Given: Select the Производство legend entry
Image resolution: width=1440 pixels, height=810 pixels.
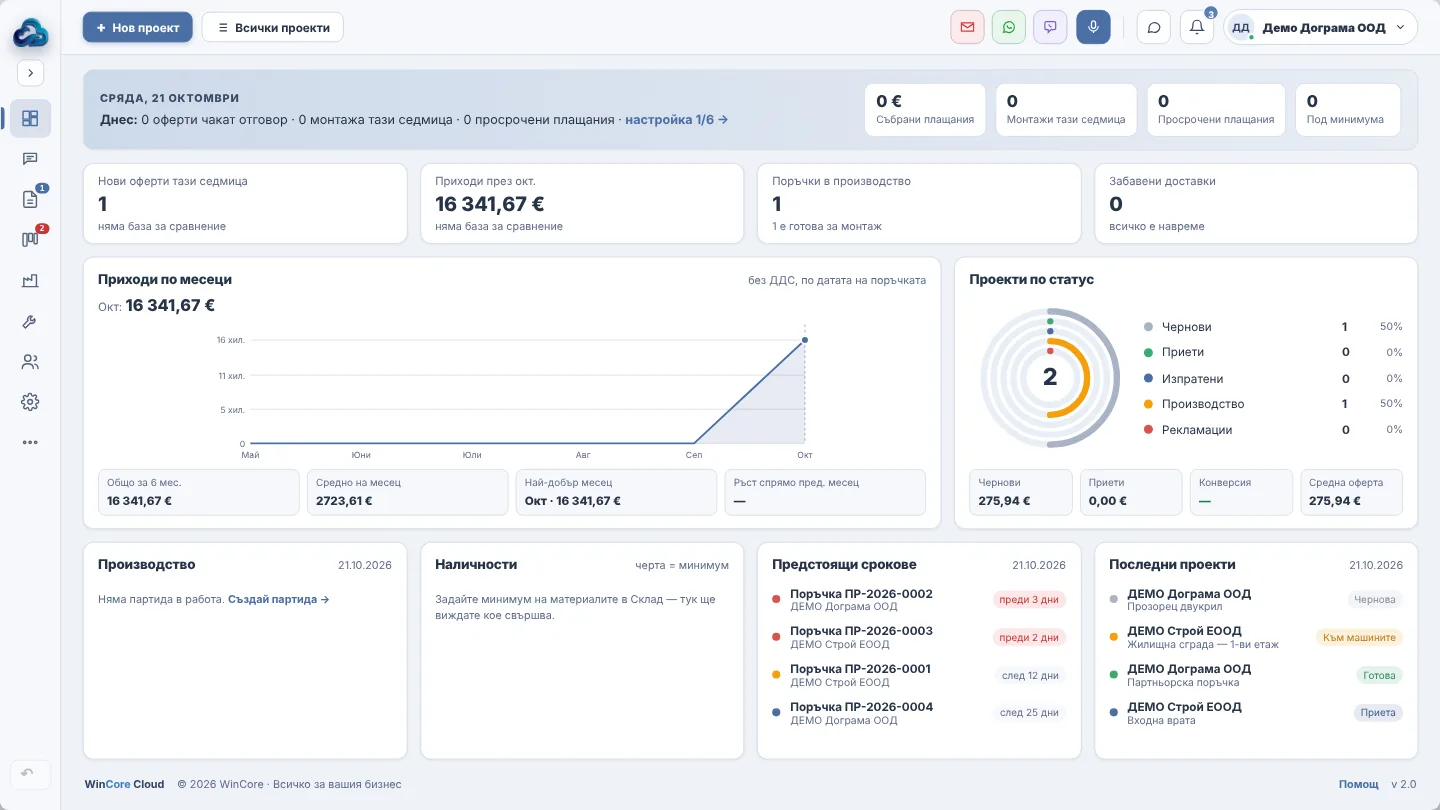Looking at the screenshot, I should click(x=1273, y=404).
